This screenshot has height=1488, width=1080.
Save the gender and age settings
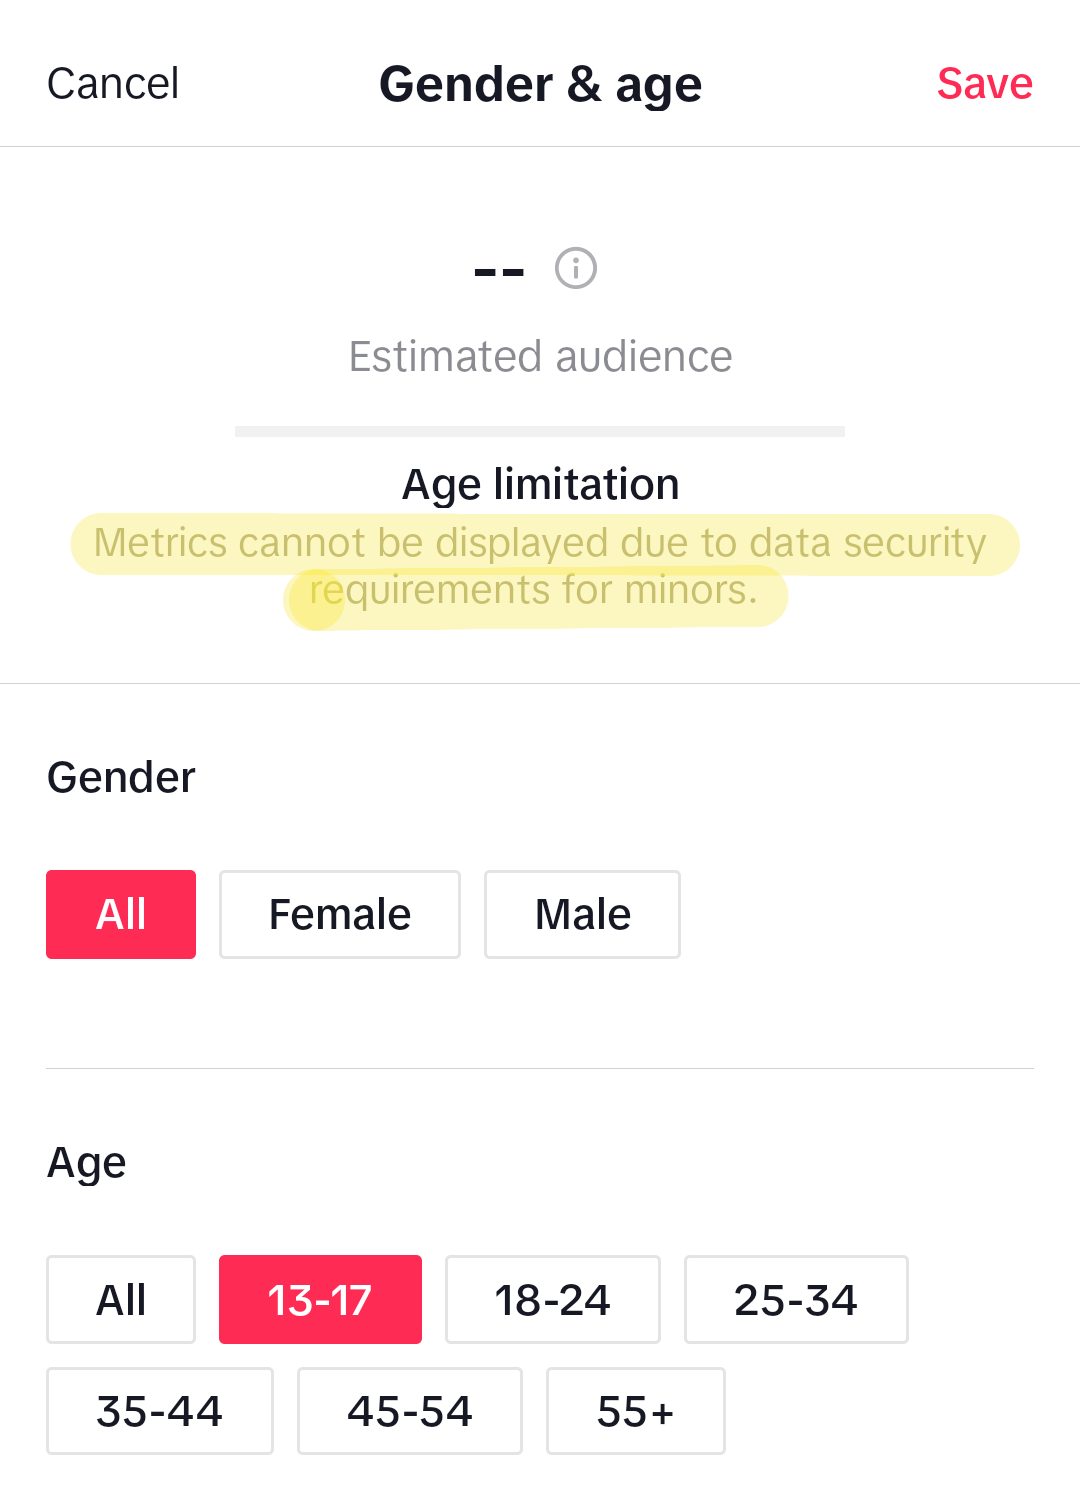pyautogui.click(x=984, y=84)
